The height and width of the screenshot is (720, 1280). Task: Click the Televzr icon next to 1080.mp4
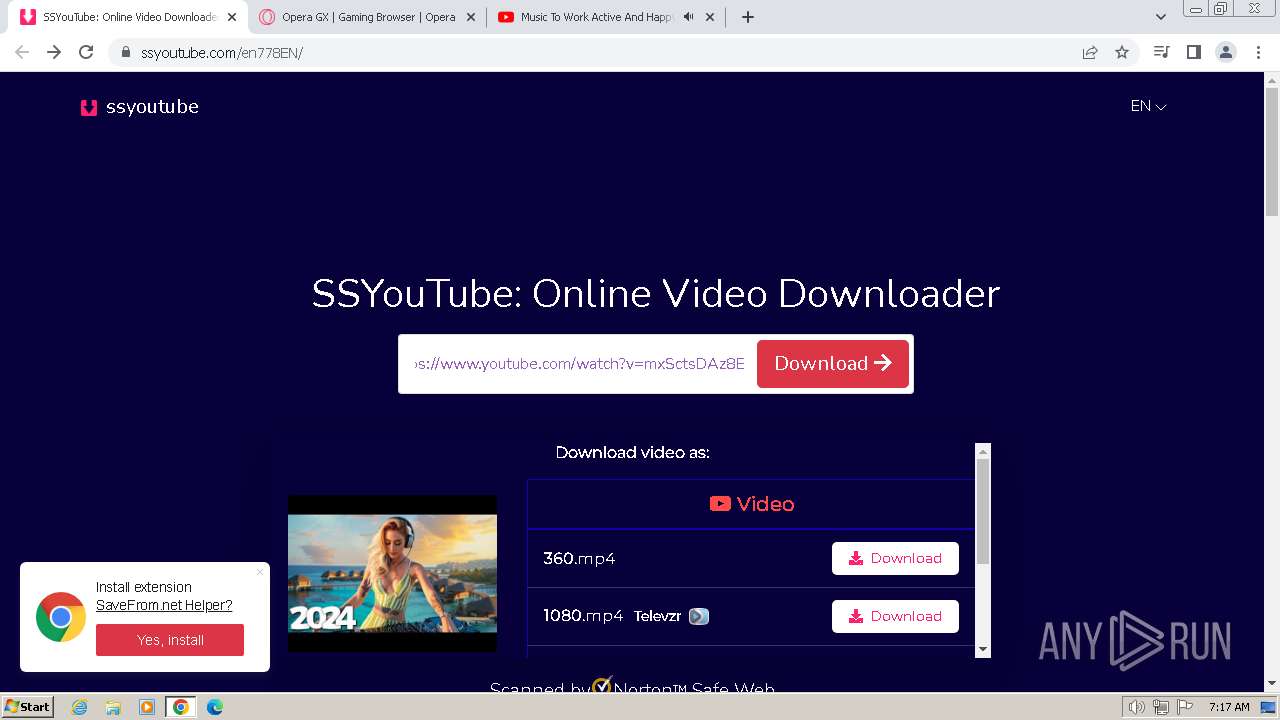[699, 616]
